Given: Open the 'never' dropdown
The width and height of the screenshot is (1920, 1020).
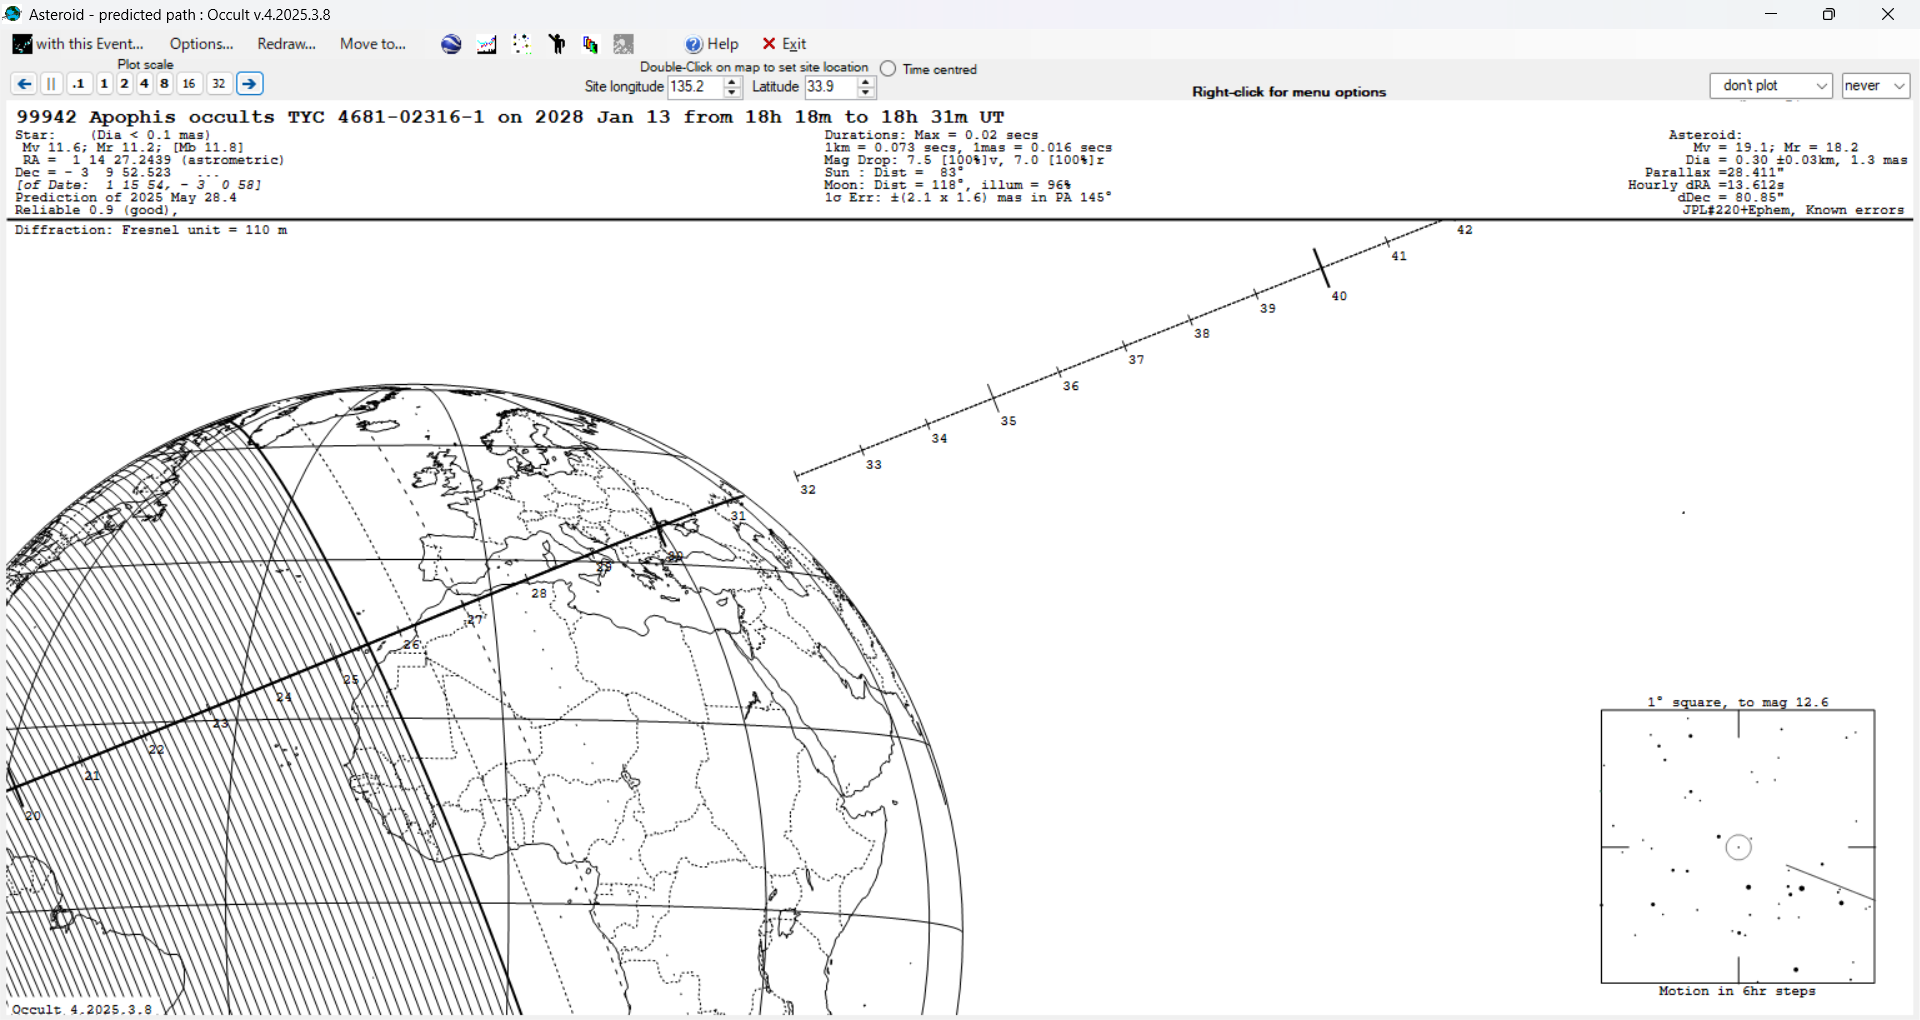Looking at the screenshot, I should coord(1876,86).
